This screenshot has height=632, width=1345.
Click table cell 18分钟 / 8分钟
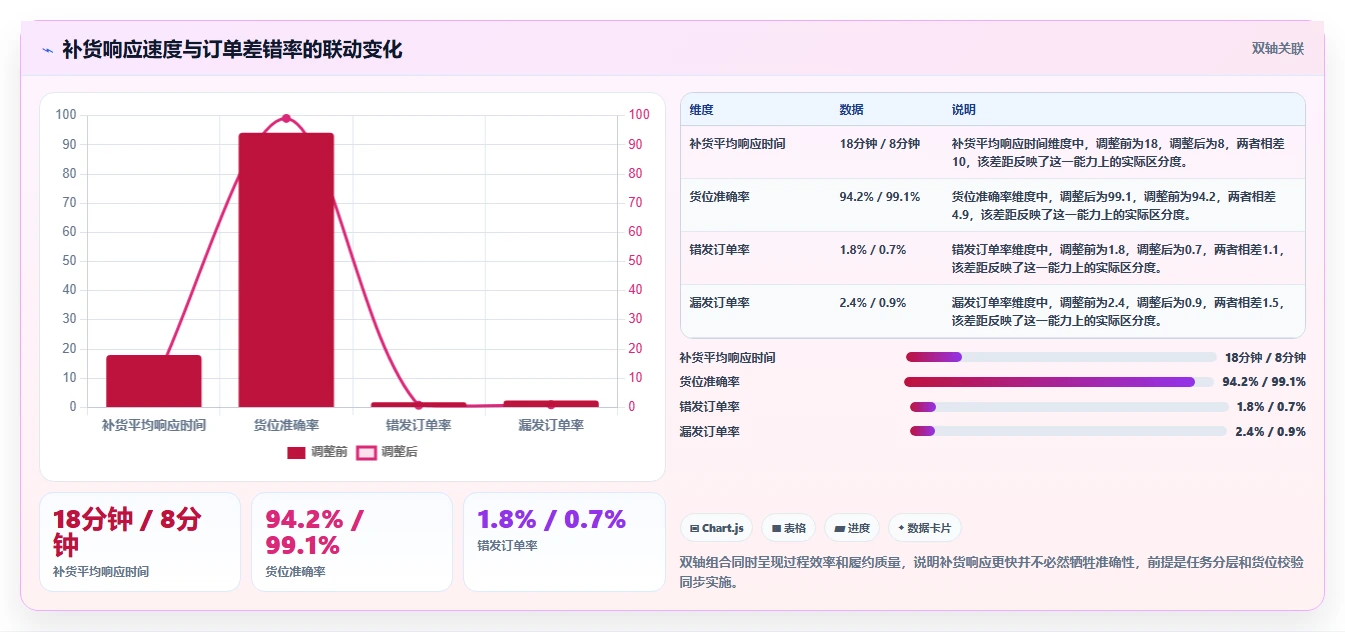(880, 144)
